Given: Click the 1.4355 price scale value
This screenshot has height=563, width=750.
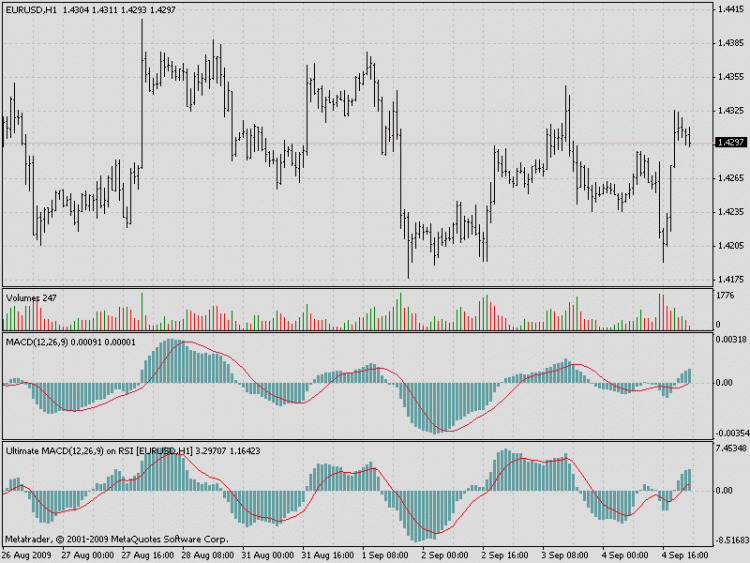Looking at the screenshot, I should (x=728, y=76).
